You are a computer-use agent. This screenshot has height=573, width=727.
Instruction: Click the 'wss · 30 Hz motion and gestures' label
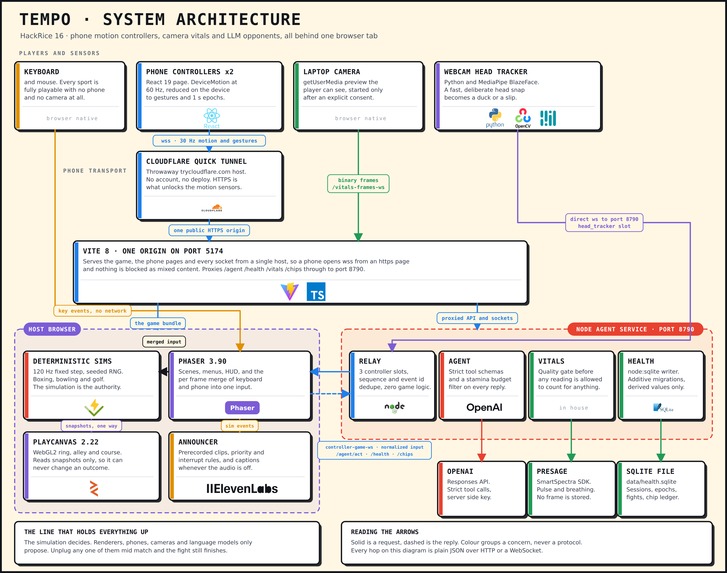pyautogui.click(x=209, y=140)
